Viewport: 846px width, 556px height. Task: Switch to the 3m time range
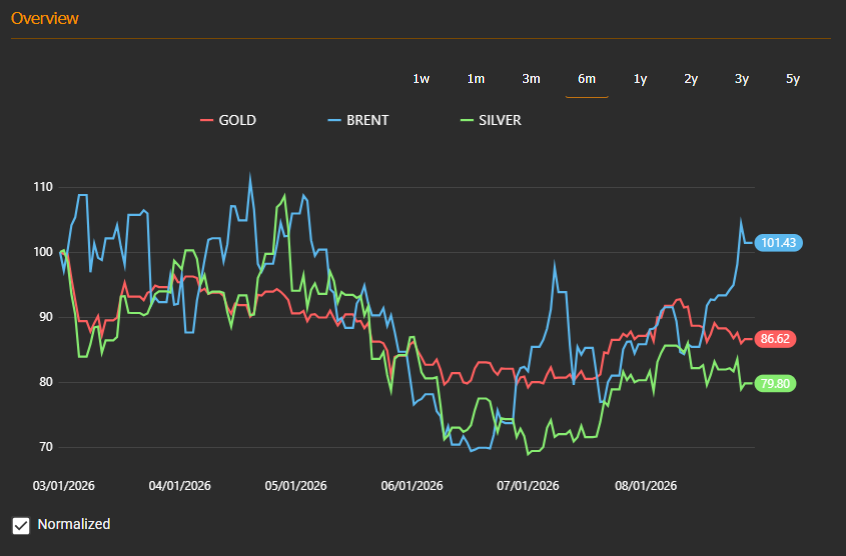pyautogui.click(x=531, y=79)
